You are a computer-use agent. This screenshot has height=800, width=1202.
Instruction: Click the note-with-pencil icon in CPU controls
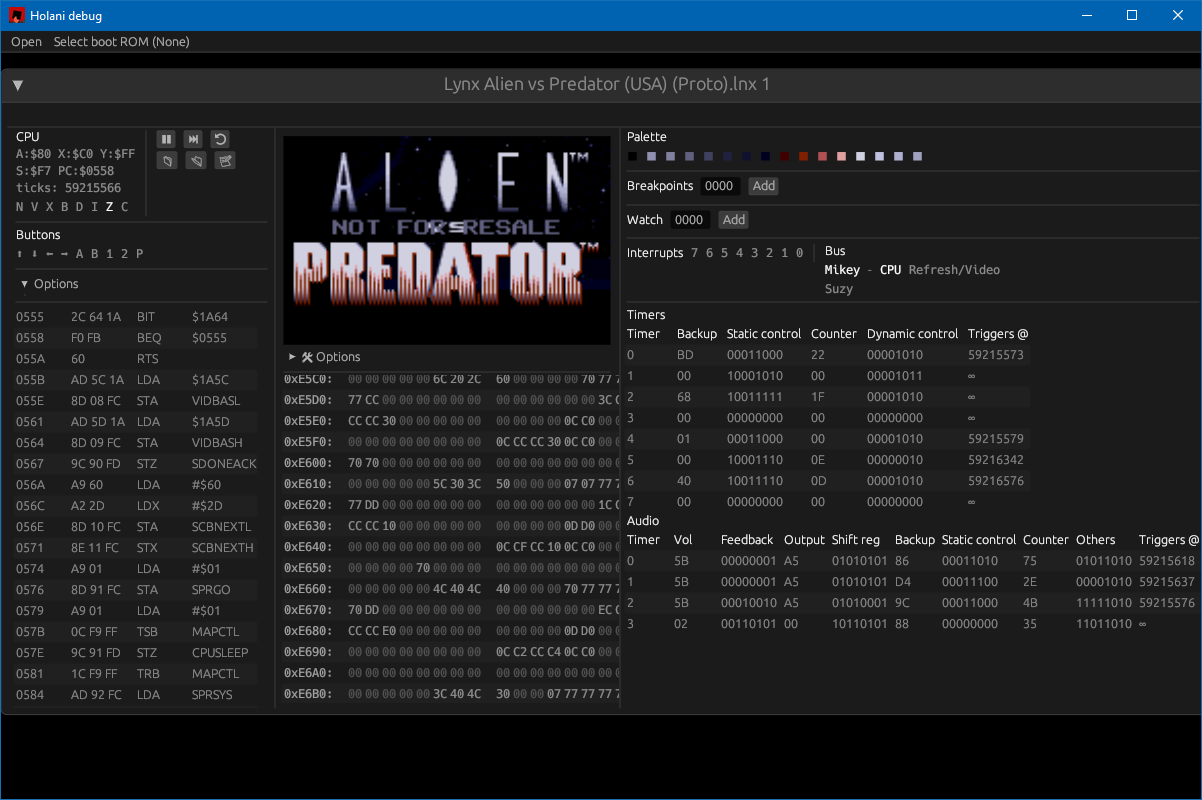pyautogui.click(x=225, y=160)
